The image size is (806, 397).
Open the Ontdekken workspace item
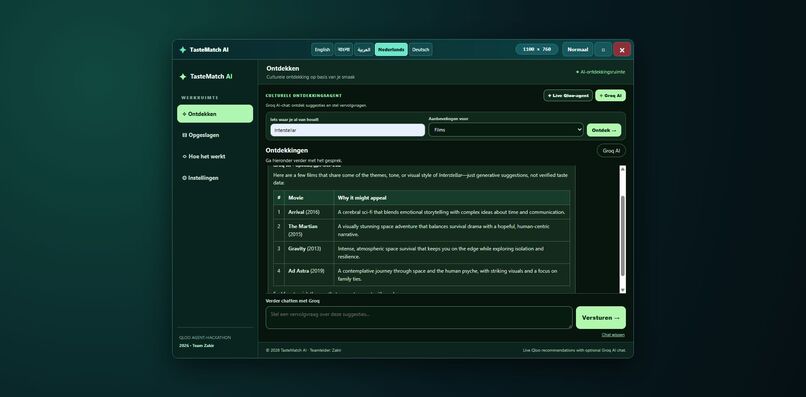pos(215,114)
